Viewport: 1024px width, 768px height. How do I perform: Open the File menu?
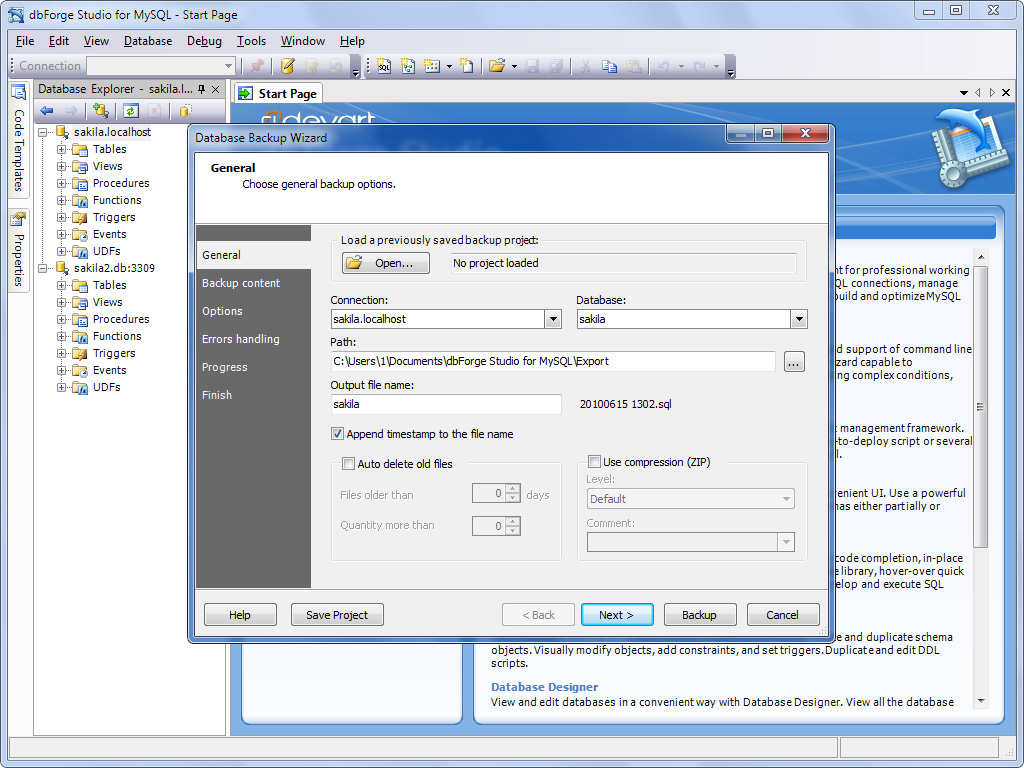coord(25,41)
